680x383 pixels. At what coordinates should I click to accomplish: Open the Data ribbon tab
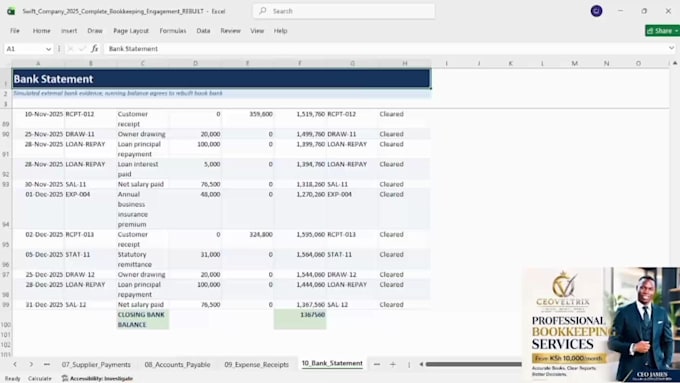tap(203, 31)
